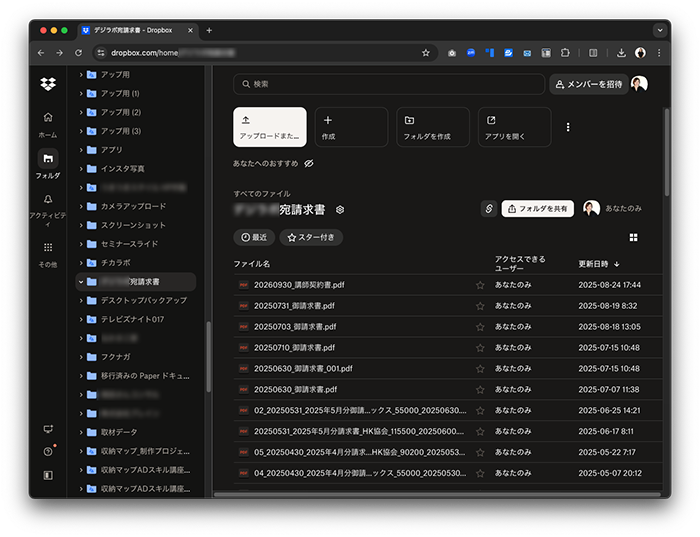Viewport: 700px width, 537px height.
Task: Sort by 更新日時 column header
Action: [x=599, y=264]
